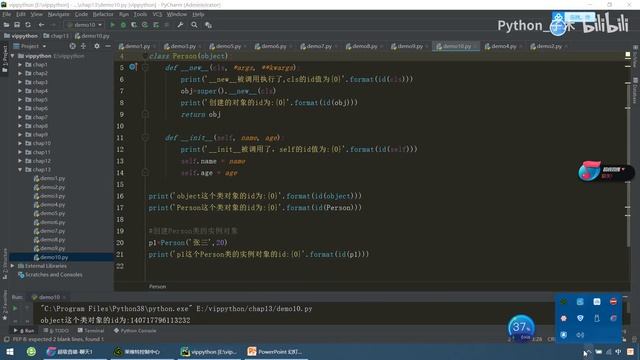640x360 pixels.
Task: Click the Expand/Collapse all icon in Project panel
Action: (x=83, y=46)
